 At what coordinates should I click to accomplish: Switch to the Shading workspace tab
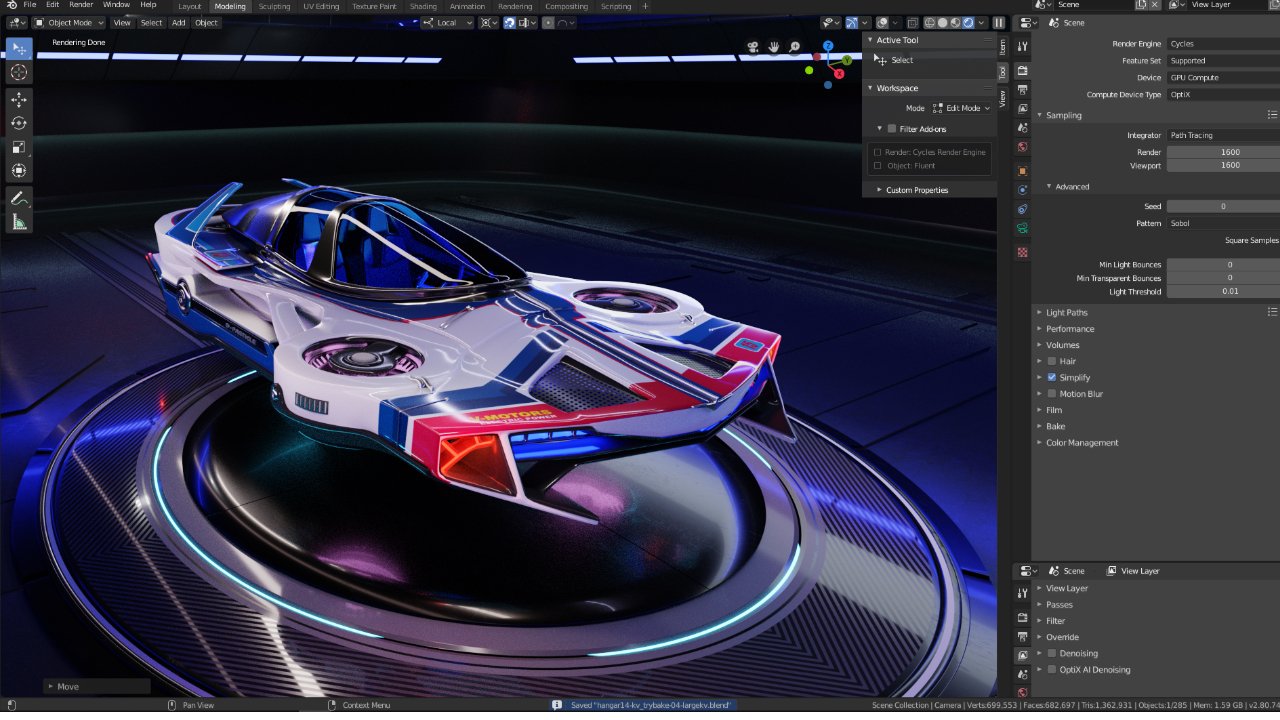coord(423,6)
